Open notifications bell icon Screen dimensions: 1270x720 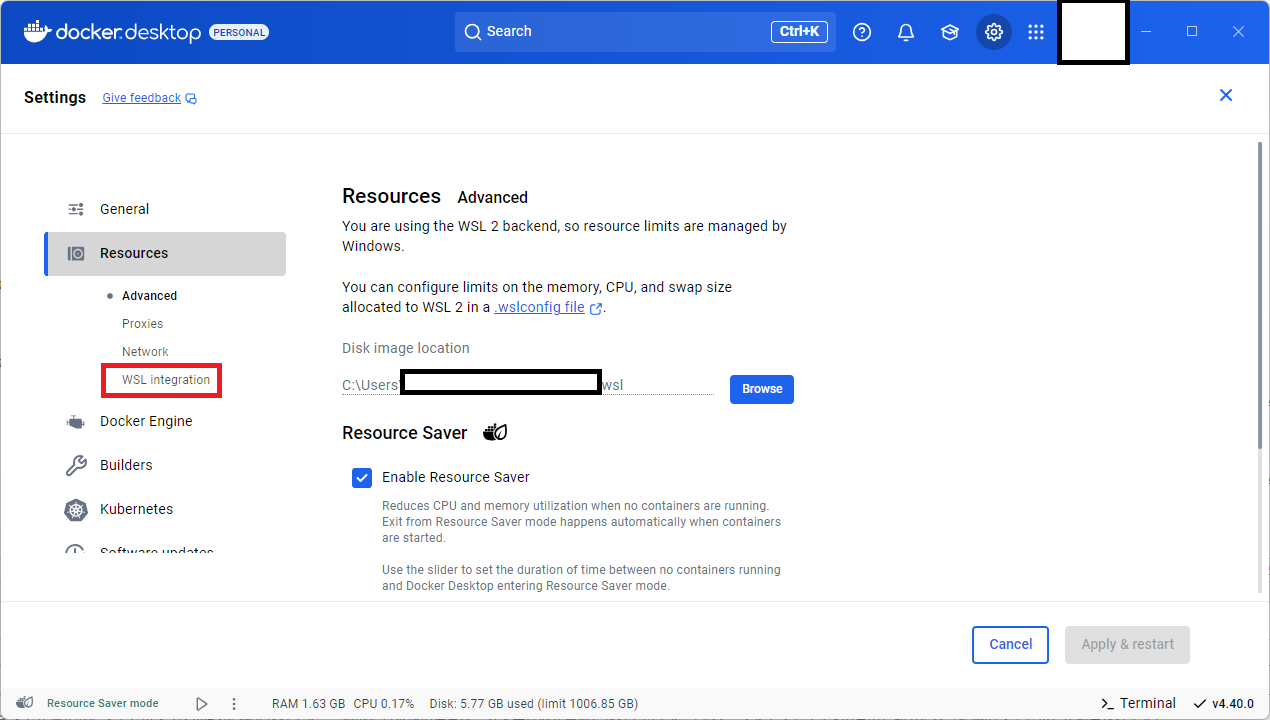coord(906,32)
